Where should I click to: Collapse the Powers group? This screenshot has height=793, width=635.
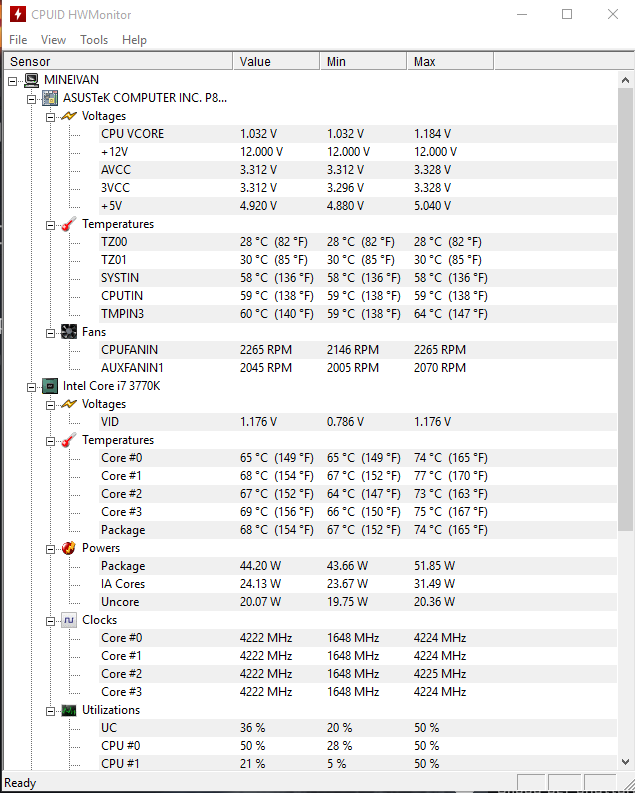[50, 549]
